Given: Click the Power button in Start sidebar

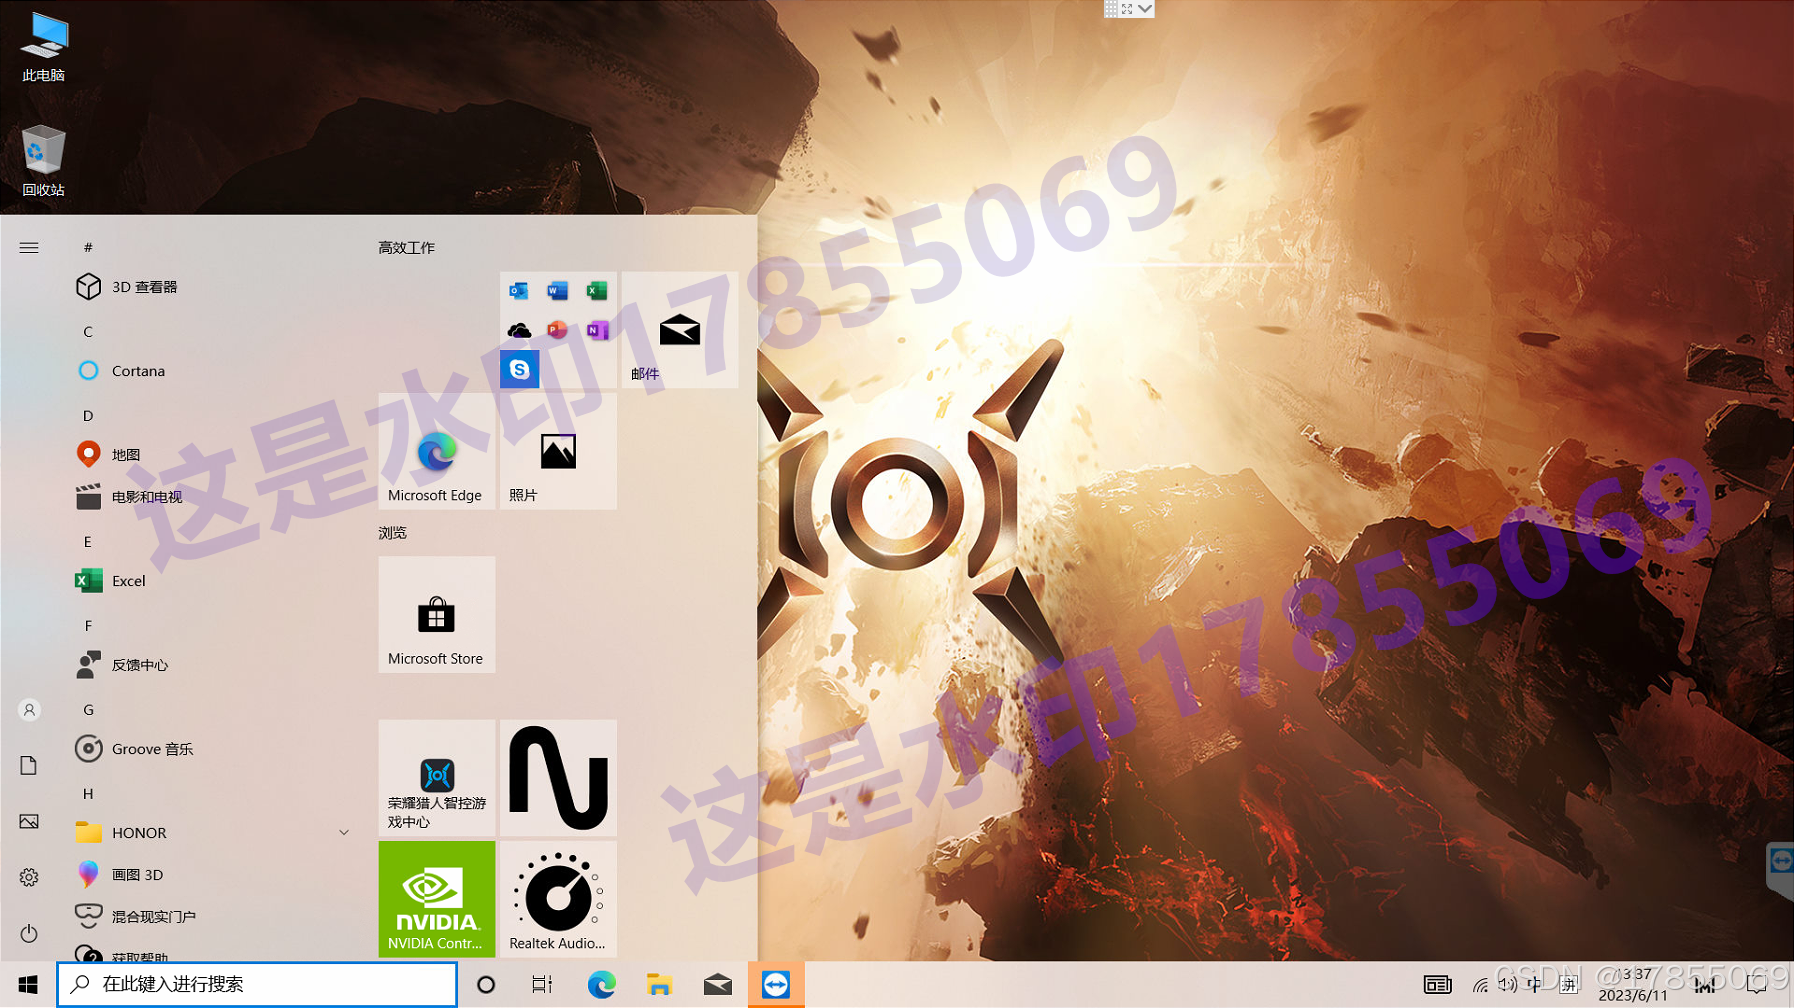Looking at the screenshot, I should pos(29,934).
